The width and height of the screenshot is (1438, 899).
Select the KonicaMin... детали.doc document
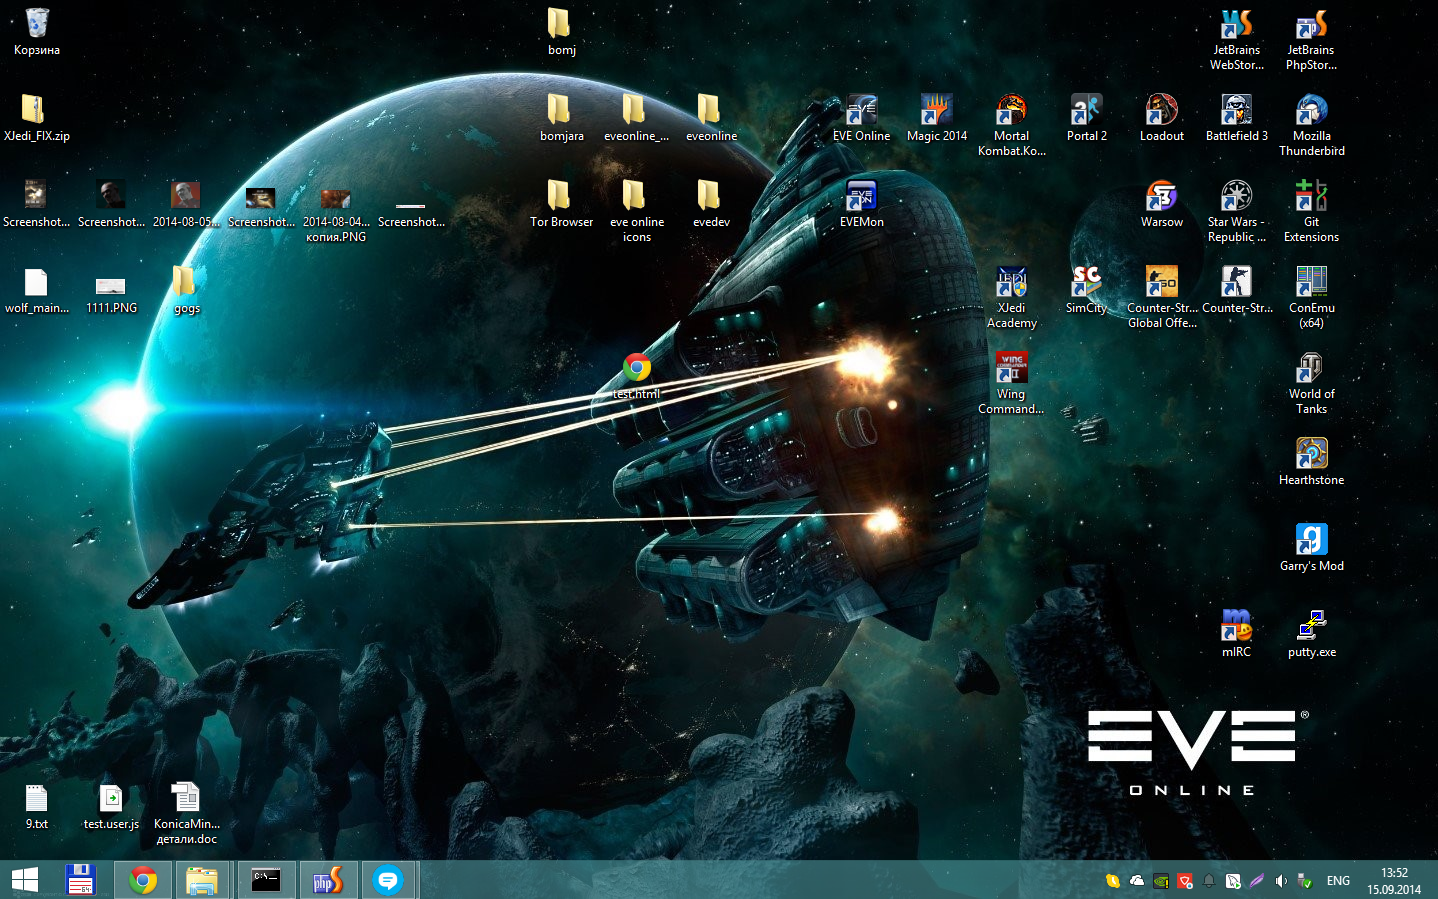pyautogui.click(x=186, y=814)
